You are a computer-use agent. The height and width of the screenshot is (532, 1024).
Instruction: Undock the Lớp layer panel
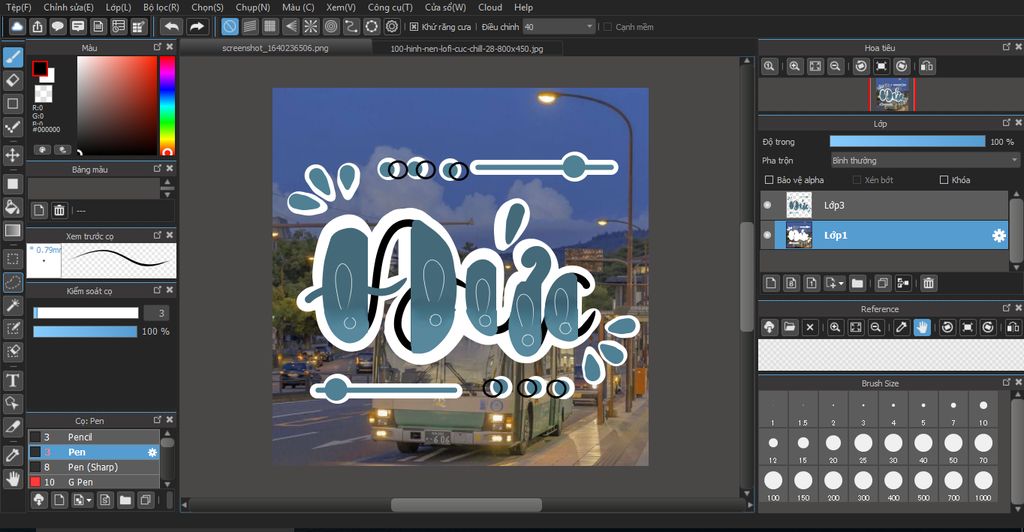click(x=1006, y=123)
